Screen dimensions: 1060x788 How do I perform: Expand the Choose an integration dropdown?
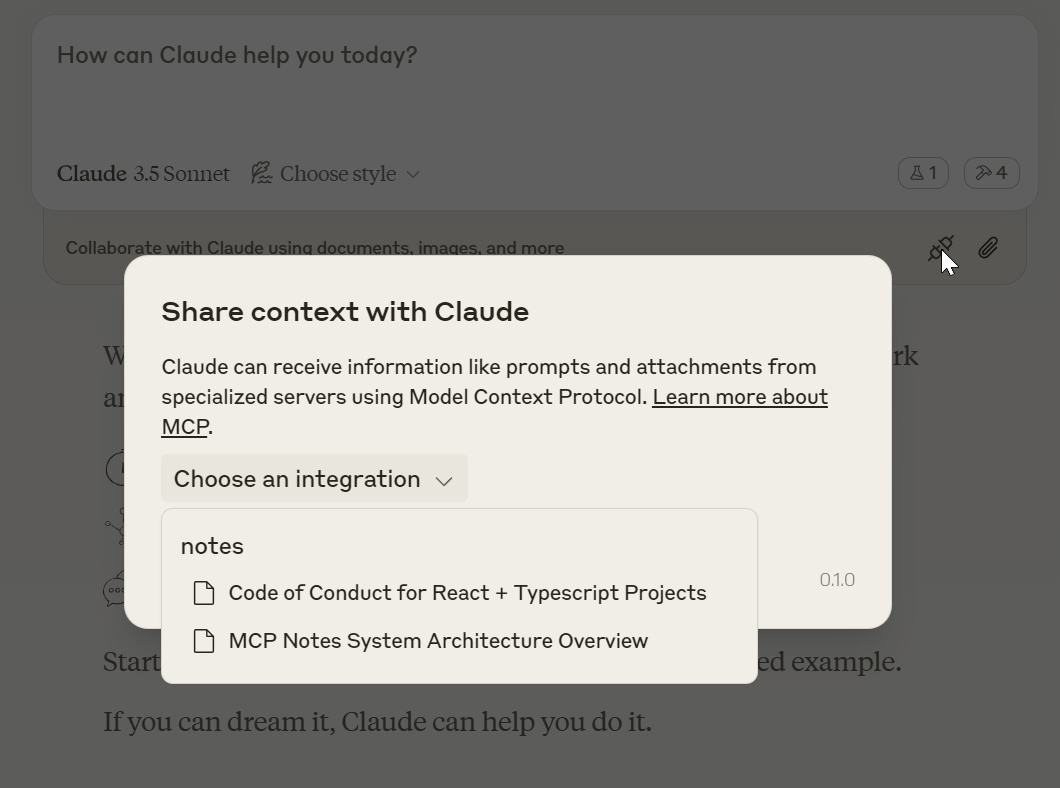pos(313,478)
